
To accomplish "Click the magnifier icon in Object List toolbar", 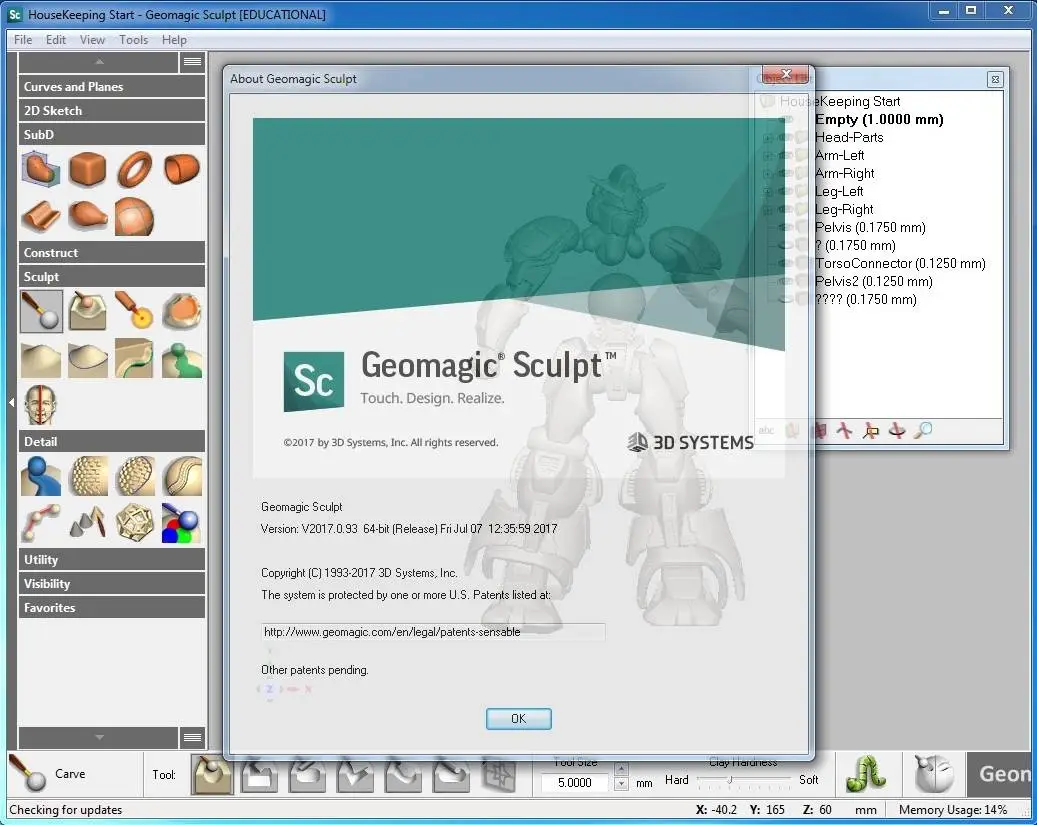I will (x=923, y=430).
